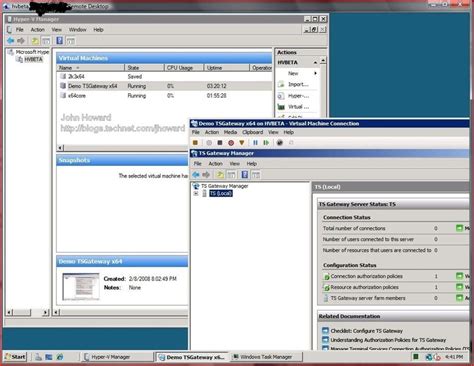Click Up folder icon in Hyper-V Manager toolbar
Image resolution: width=474 pixels, height=366 pixels.
35,41
